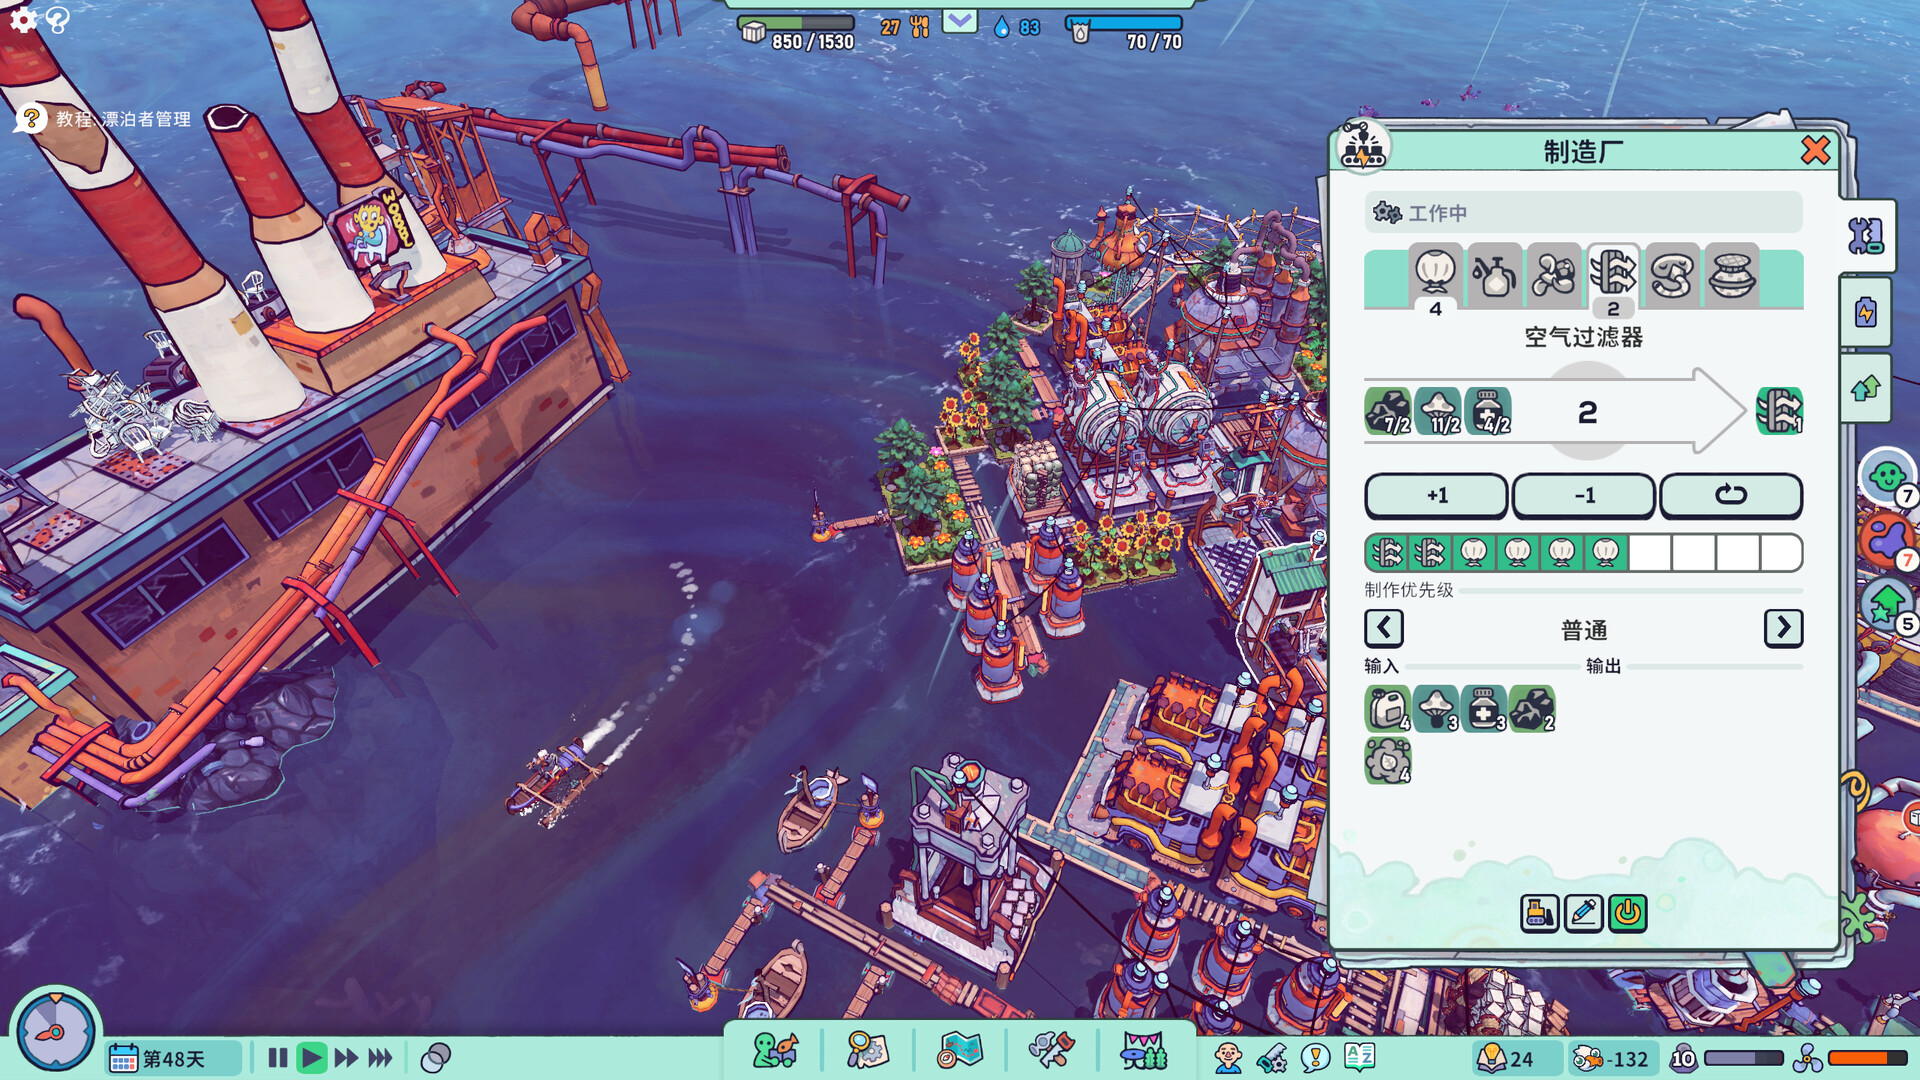Image resolution: width=1920 pixels, height=1080 pixels.
Task: Select the pencil rename icon in the factory panel
Action: pos(1583,913)
